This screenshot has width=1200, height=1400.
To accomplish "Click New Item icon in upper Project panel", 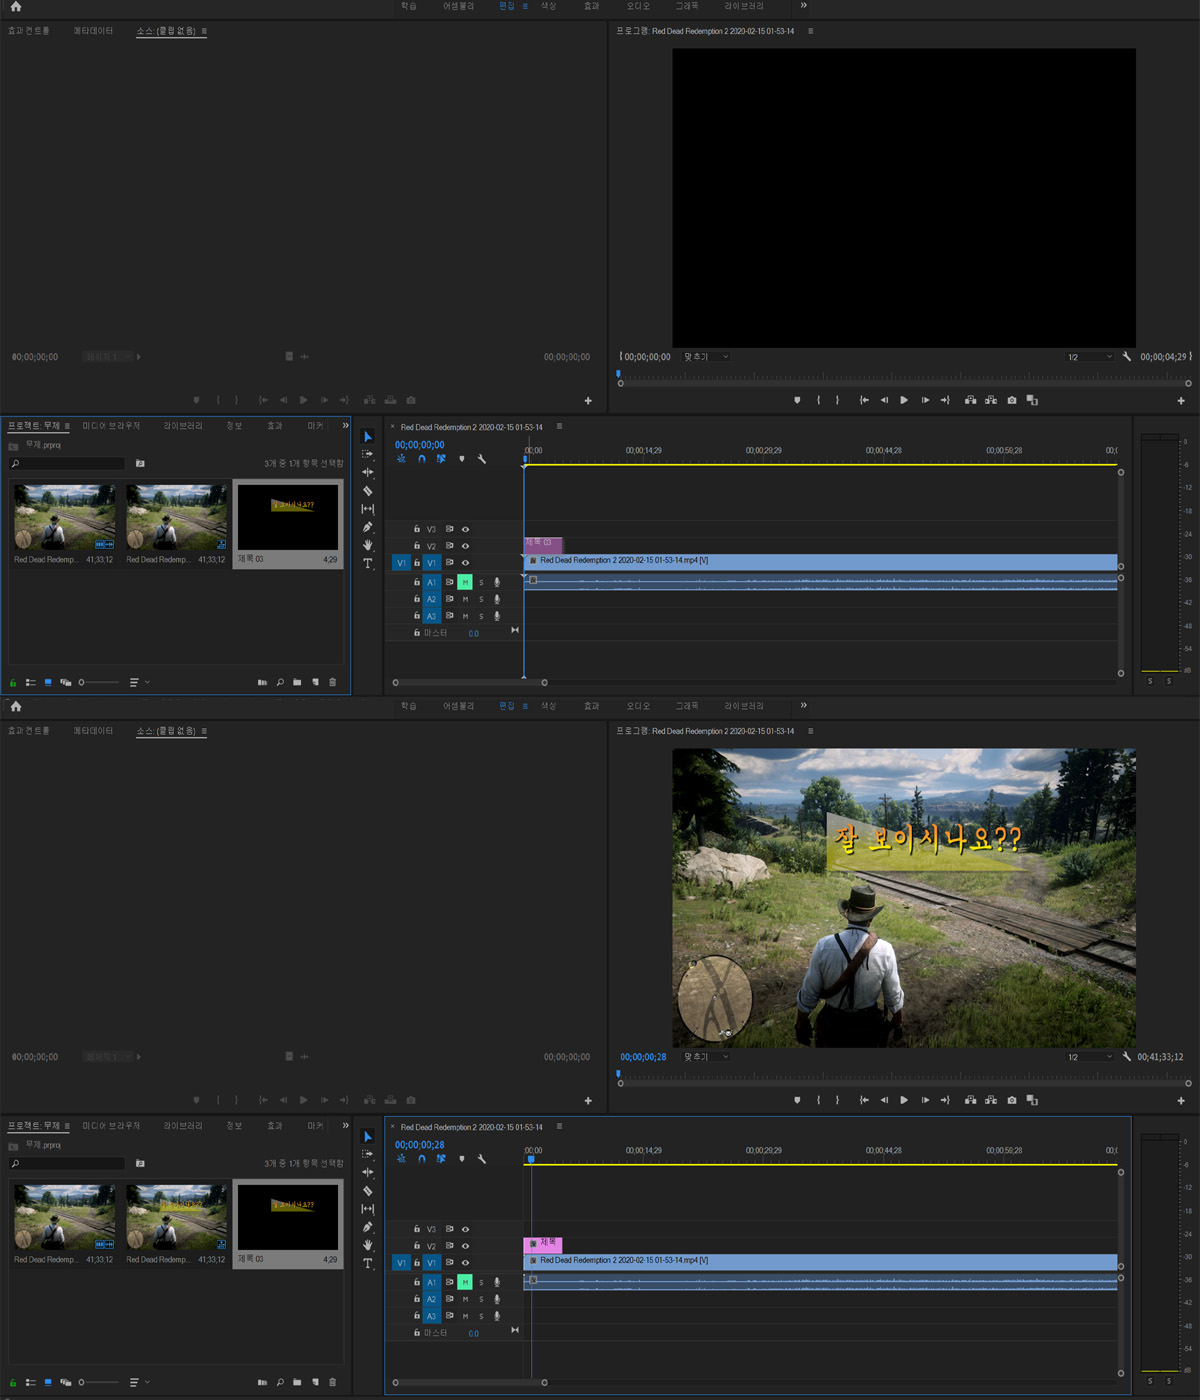I will pos(315,682).
